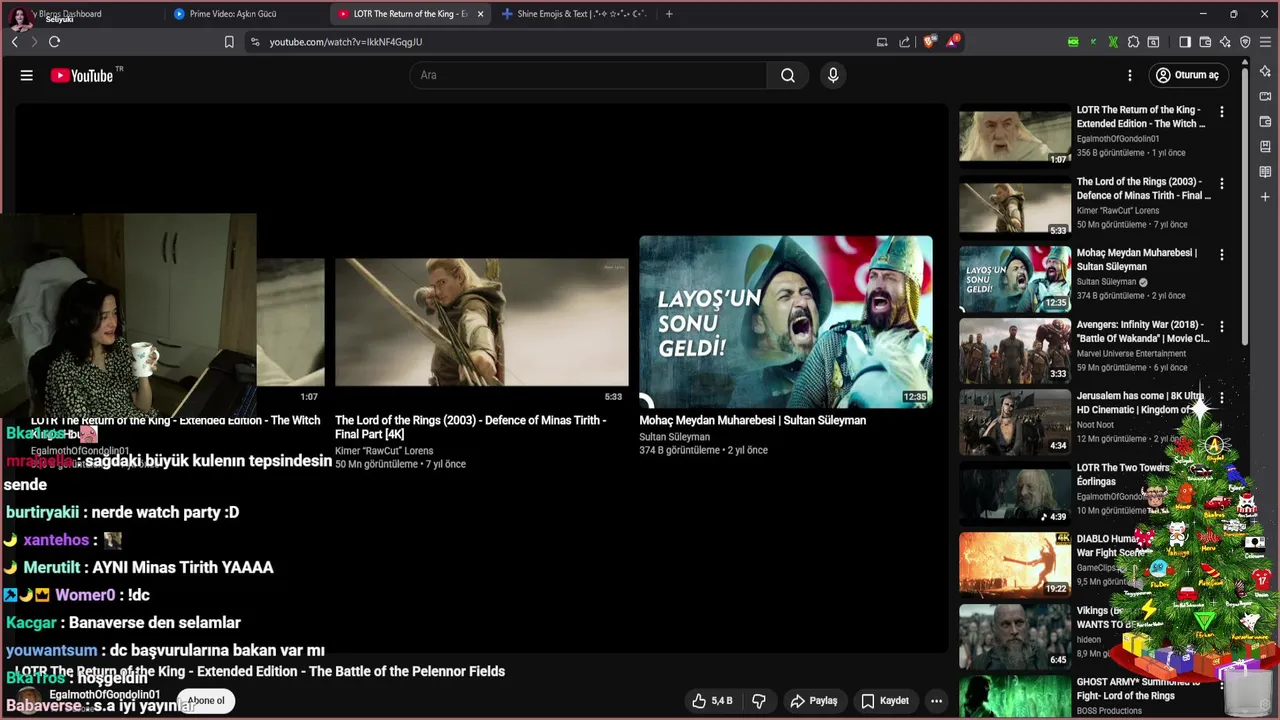Click the green X extension icon
The image size is (1280, 720).
coord(1113,42)
